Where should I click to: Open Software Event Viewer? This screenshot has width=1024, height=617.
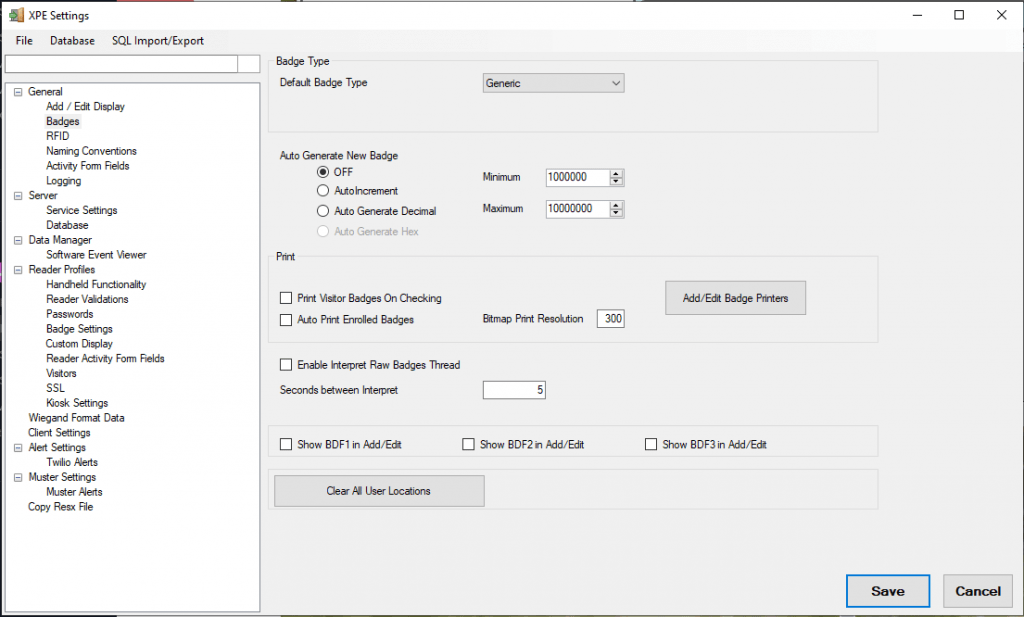(96, 255)
